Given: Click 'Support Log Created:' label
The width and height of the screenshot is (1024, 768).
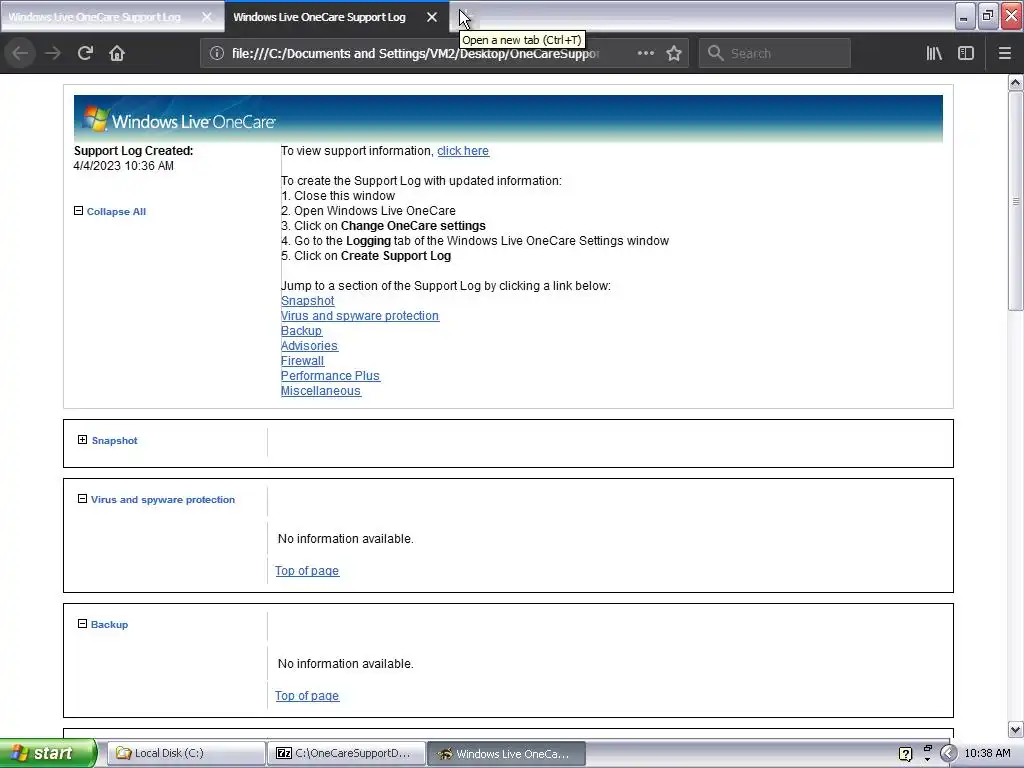Looking at the screenshot, I should click(x=133, y=151).
